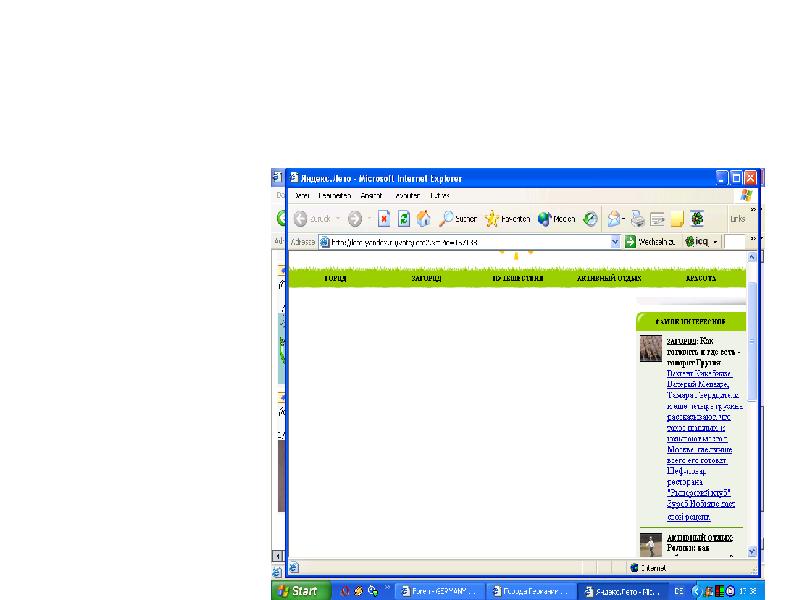The image size is (800, 600).
Task: Select the ГОРОД tab on green navigation bar
Action: point(335,279)
